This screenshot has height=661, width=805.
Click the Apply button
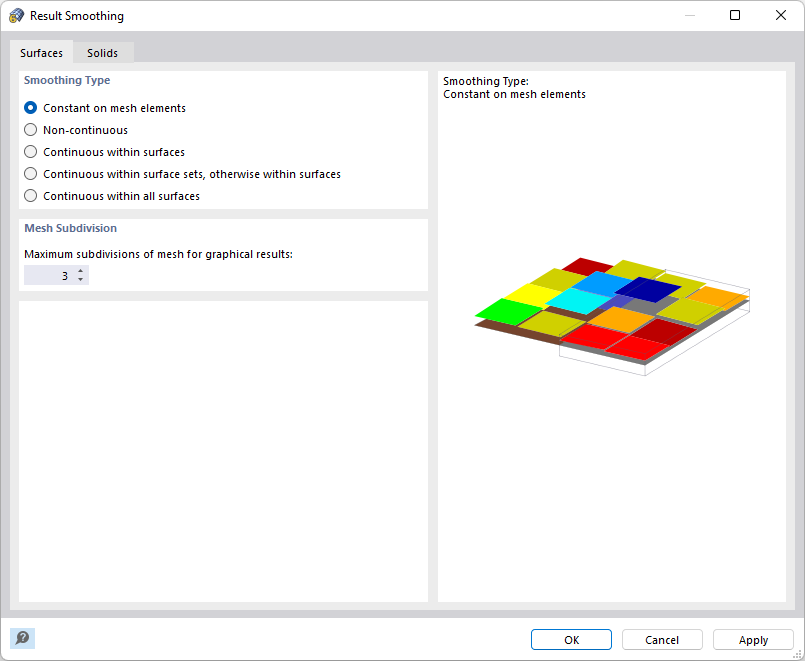[x=753, y=640]
